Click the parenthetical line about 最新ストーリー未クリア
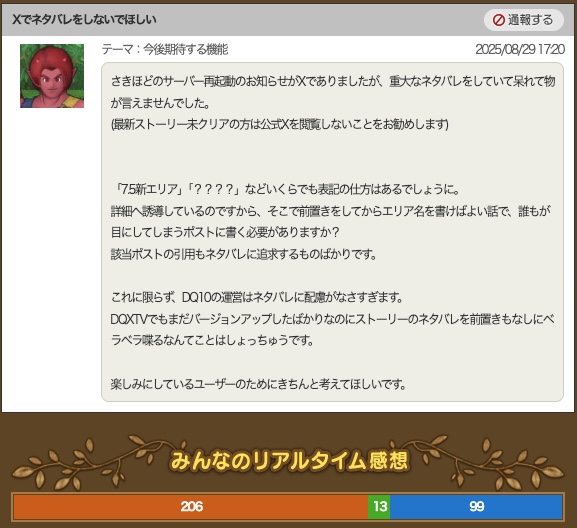The width and height of the screenshot is (577, 528). [x=280, y=124]
